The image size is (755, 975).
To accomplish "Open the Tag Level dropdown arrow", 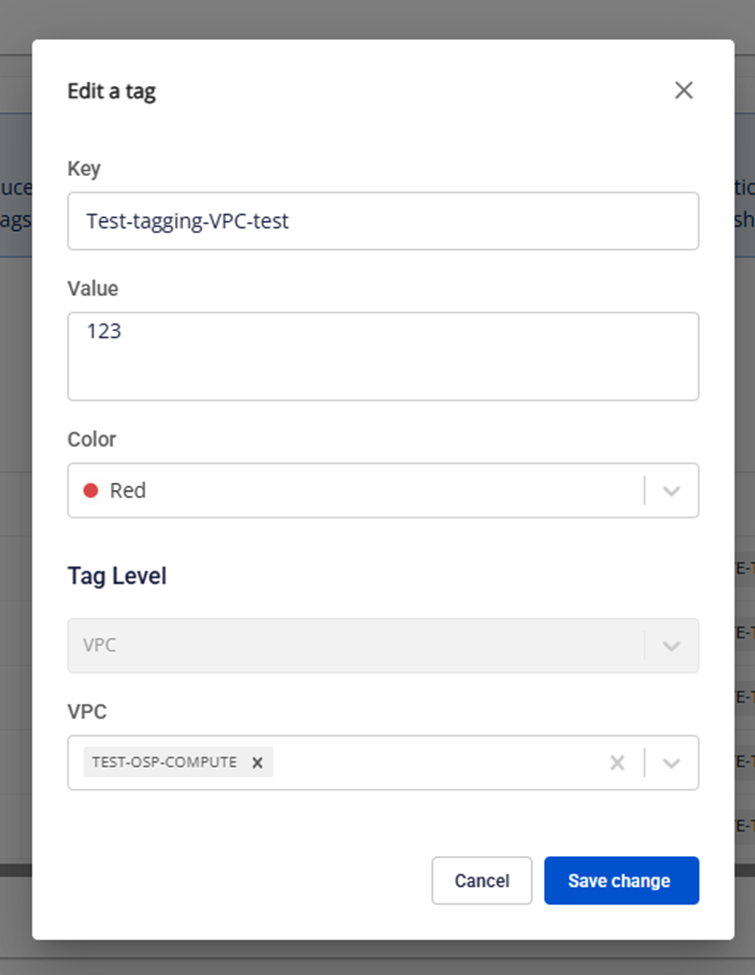I will pos(672,646).
